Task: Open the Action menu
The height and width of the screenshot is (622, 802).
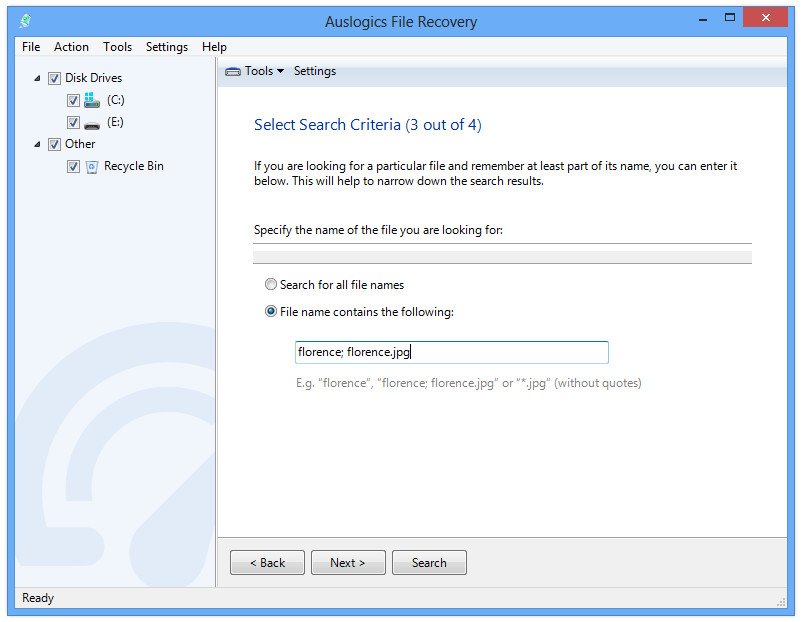Action: tap(71, 47)
